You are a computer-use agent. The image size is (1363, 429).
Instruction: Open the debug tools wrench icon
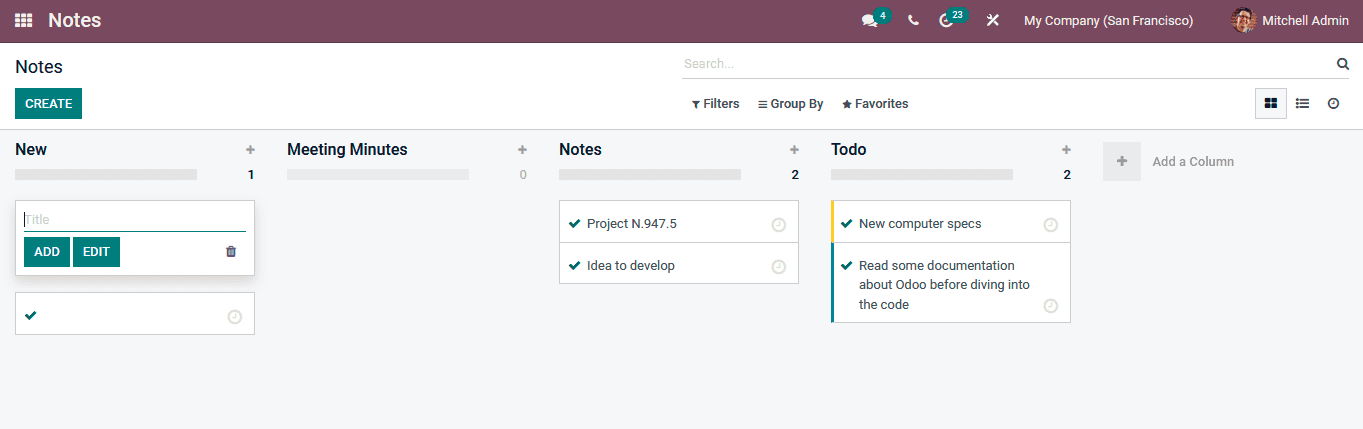pyautogui.click(x=992, y=21)
